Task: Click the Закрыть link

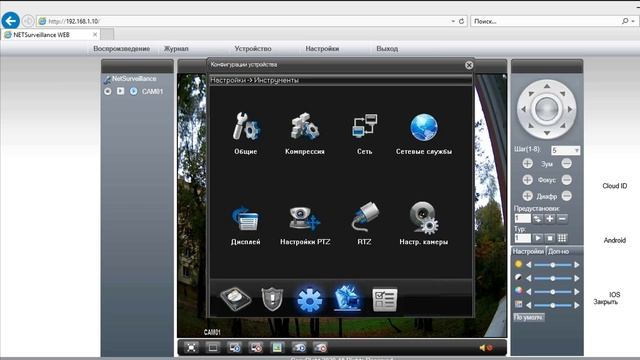Action: pyautogui.click(x=606, y=302)
